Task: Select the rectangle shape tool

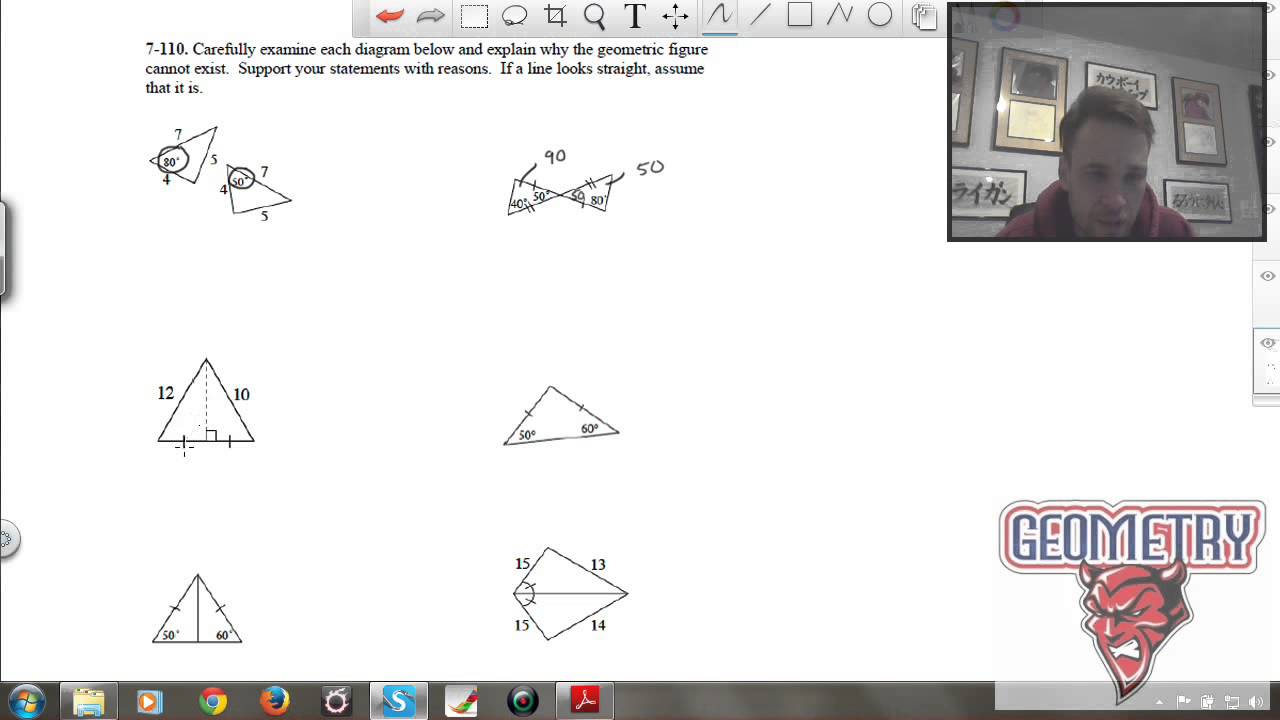Action: (799, 14)
